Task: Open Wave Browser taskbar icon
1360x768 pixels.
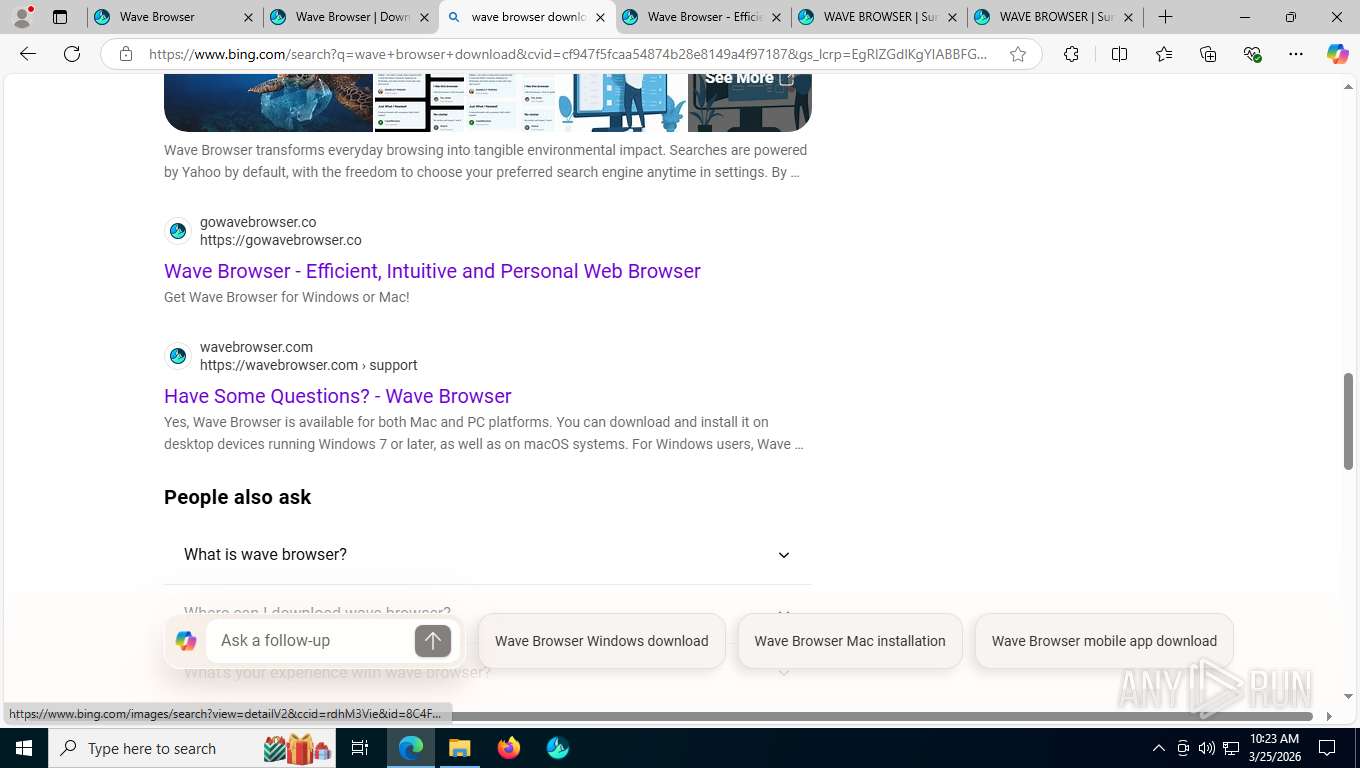Action: click(x=558, y=748)
